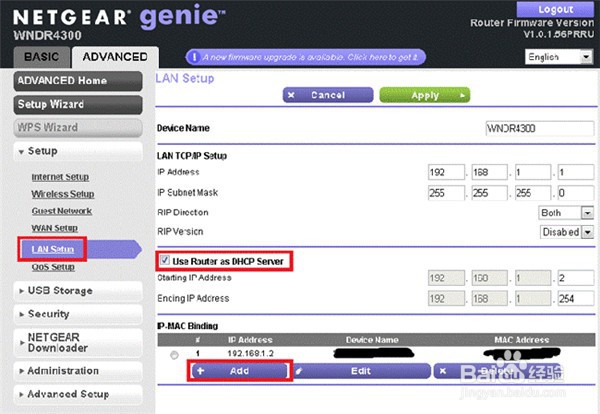Edit Ending IP Address last octet
This screenshot has height=414, width=600.
pyautogui.click(x=576, y=298)
